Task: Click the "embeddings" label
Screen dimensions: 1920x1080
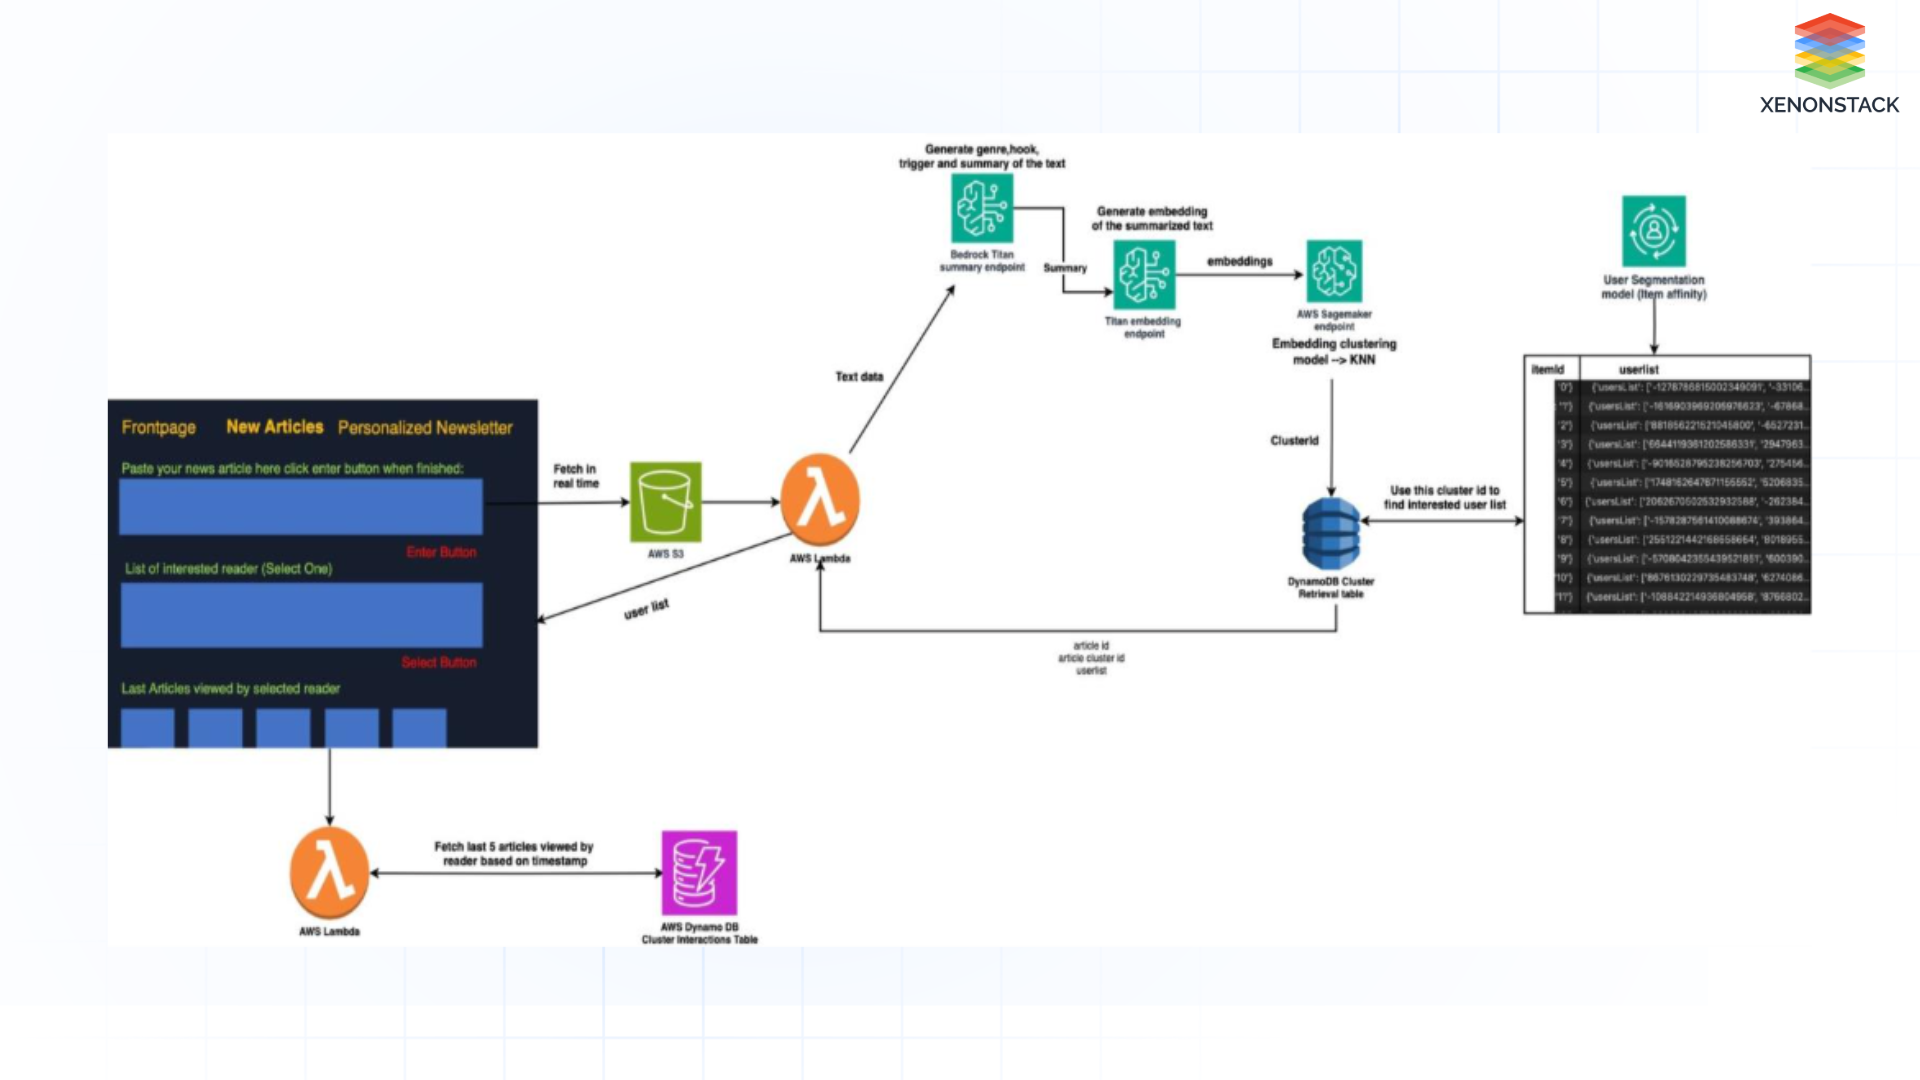Action: pyautogui.click(x=1240, y=261)
